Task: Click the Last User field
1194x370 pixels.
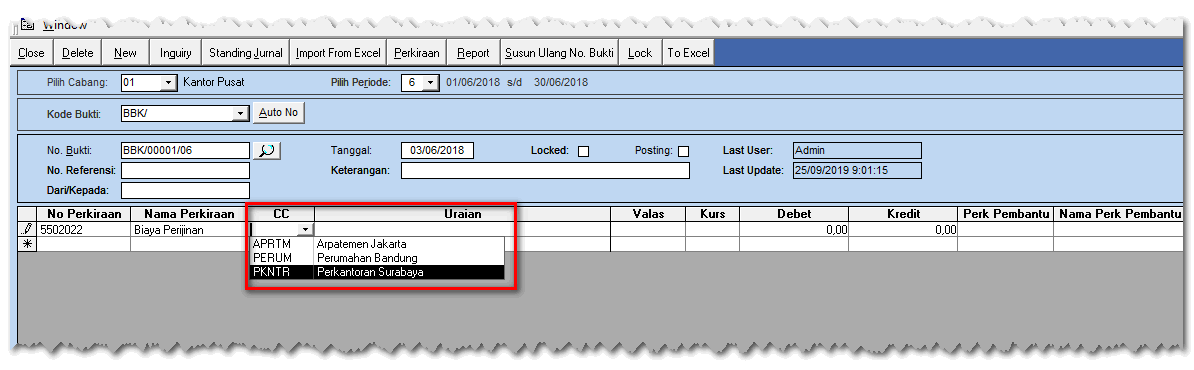Action: pos(857,151)
